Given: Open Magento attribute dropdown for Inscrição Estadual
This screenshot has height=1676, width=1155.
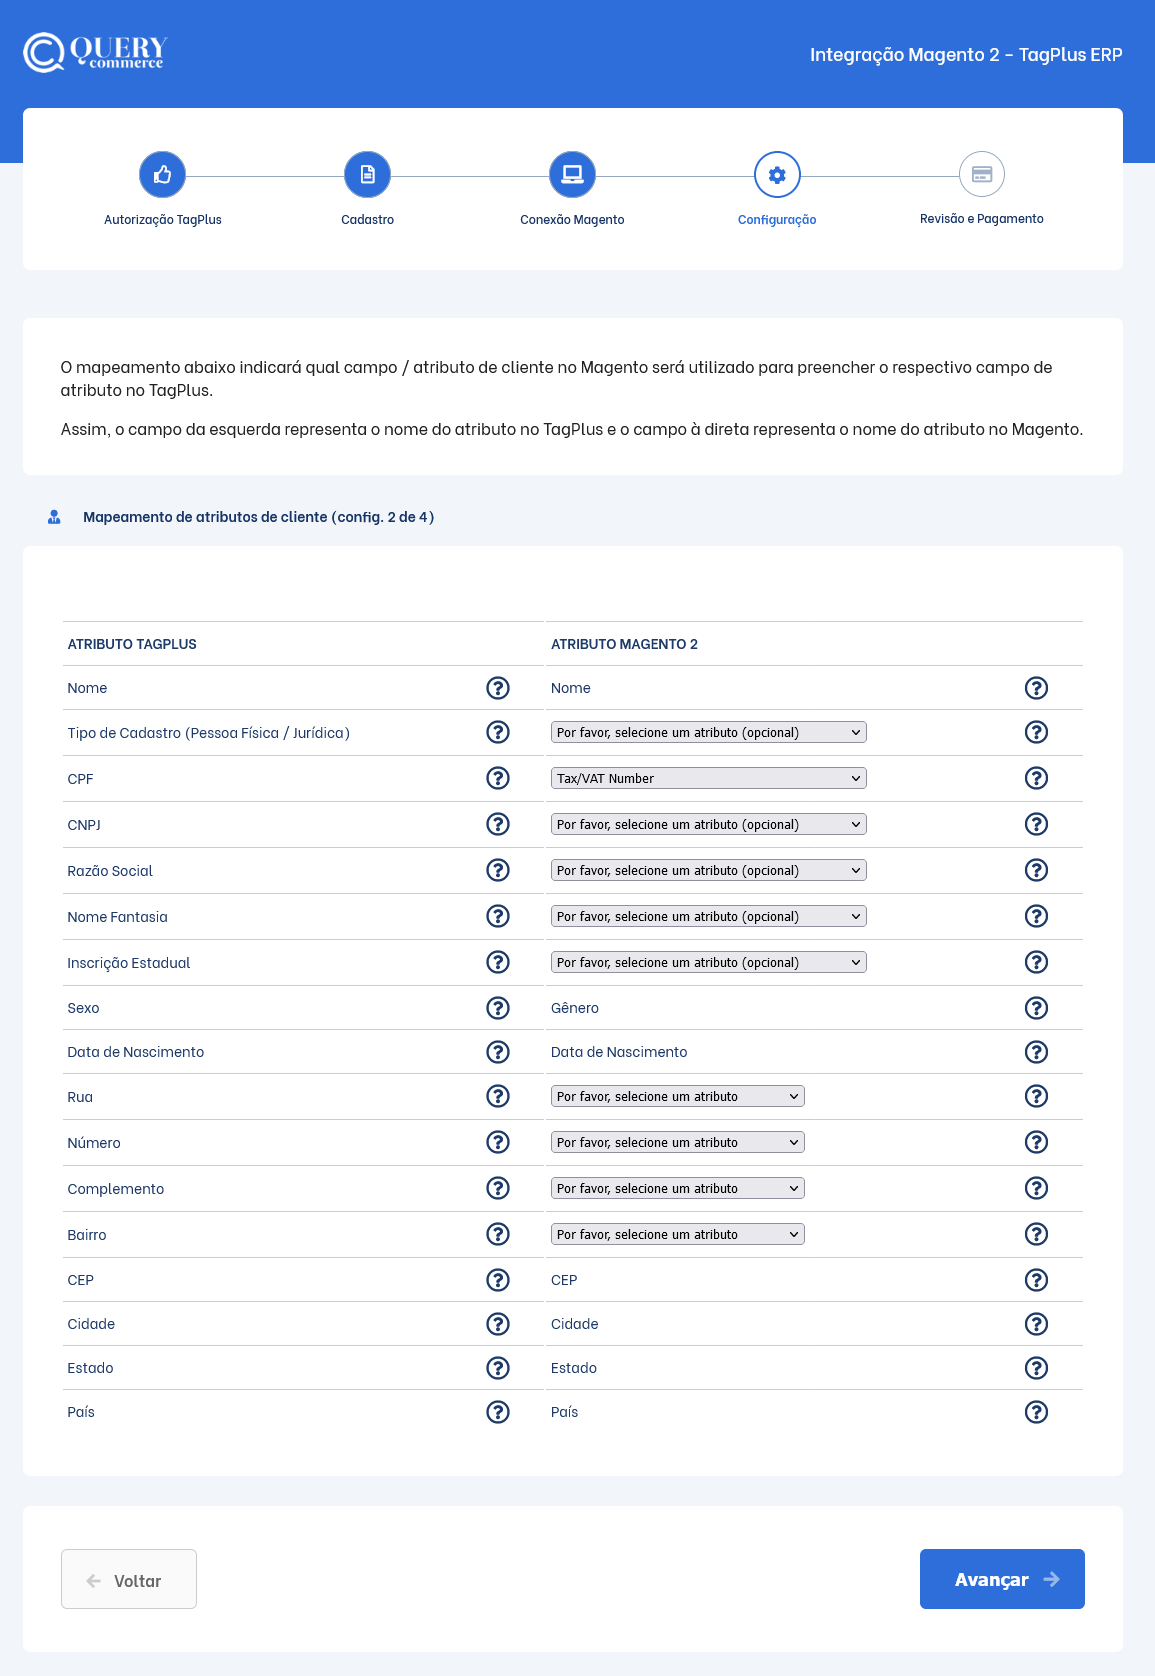Looking at the screenshot, I should coord(709,962).
